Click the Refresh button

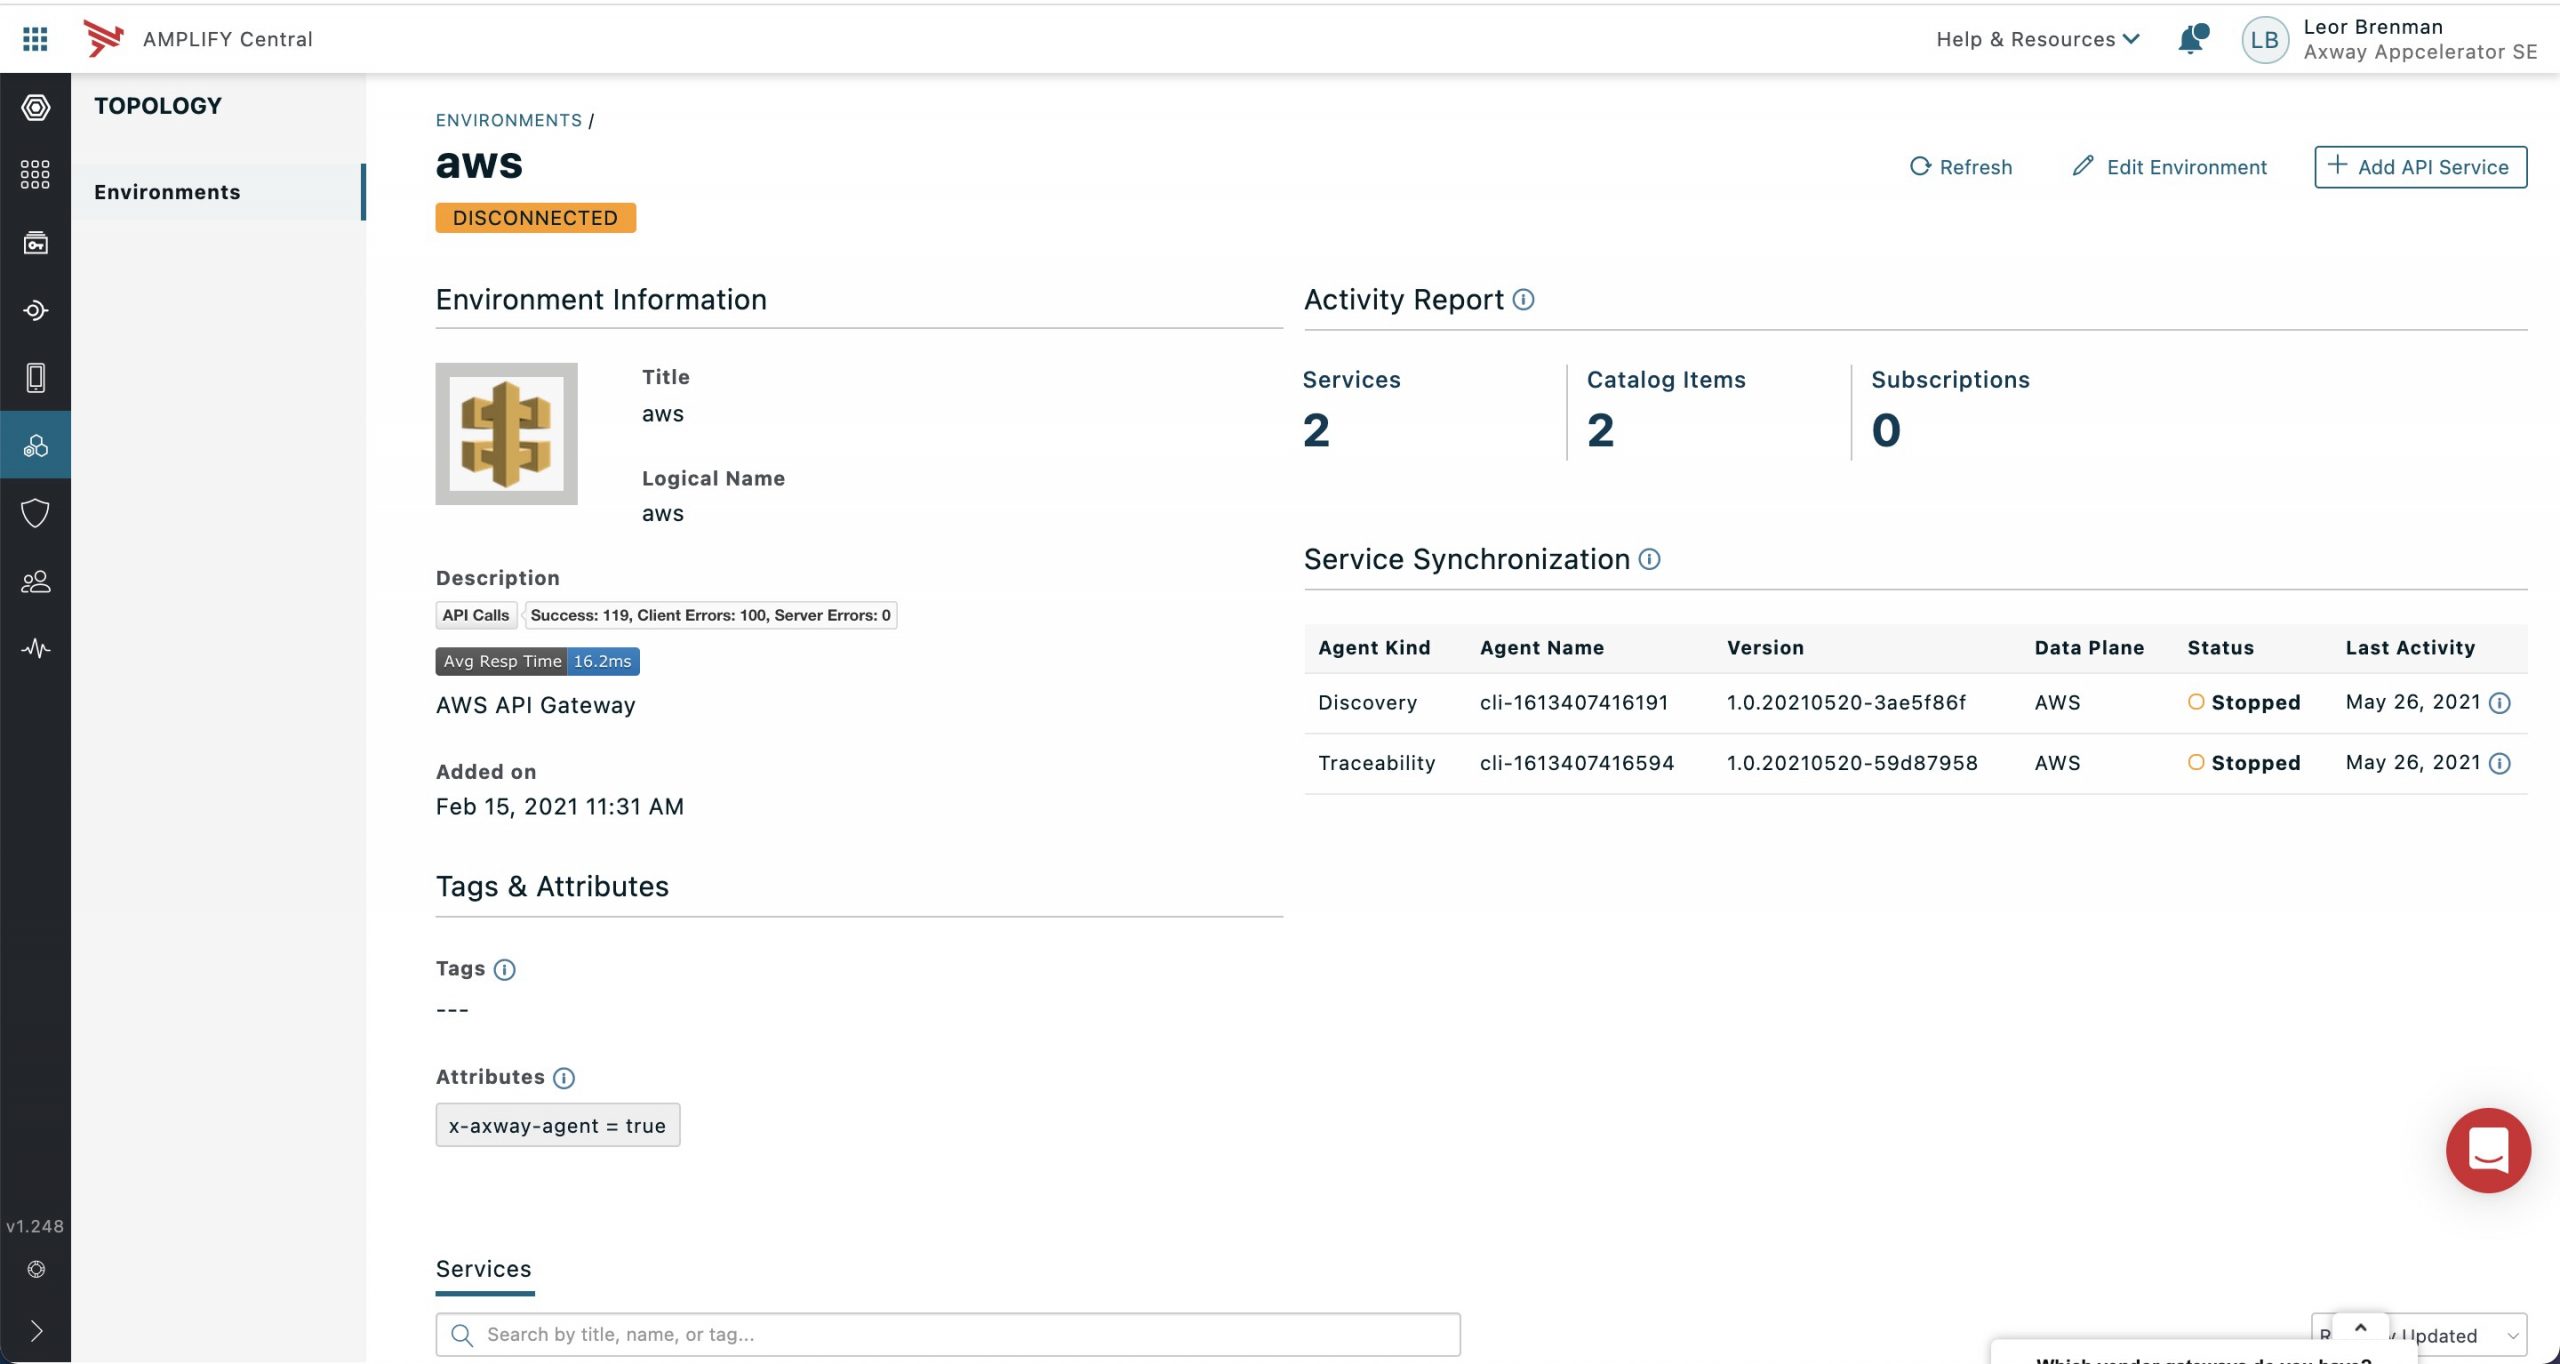pos(1960,167)
